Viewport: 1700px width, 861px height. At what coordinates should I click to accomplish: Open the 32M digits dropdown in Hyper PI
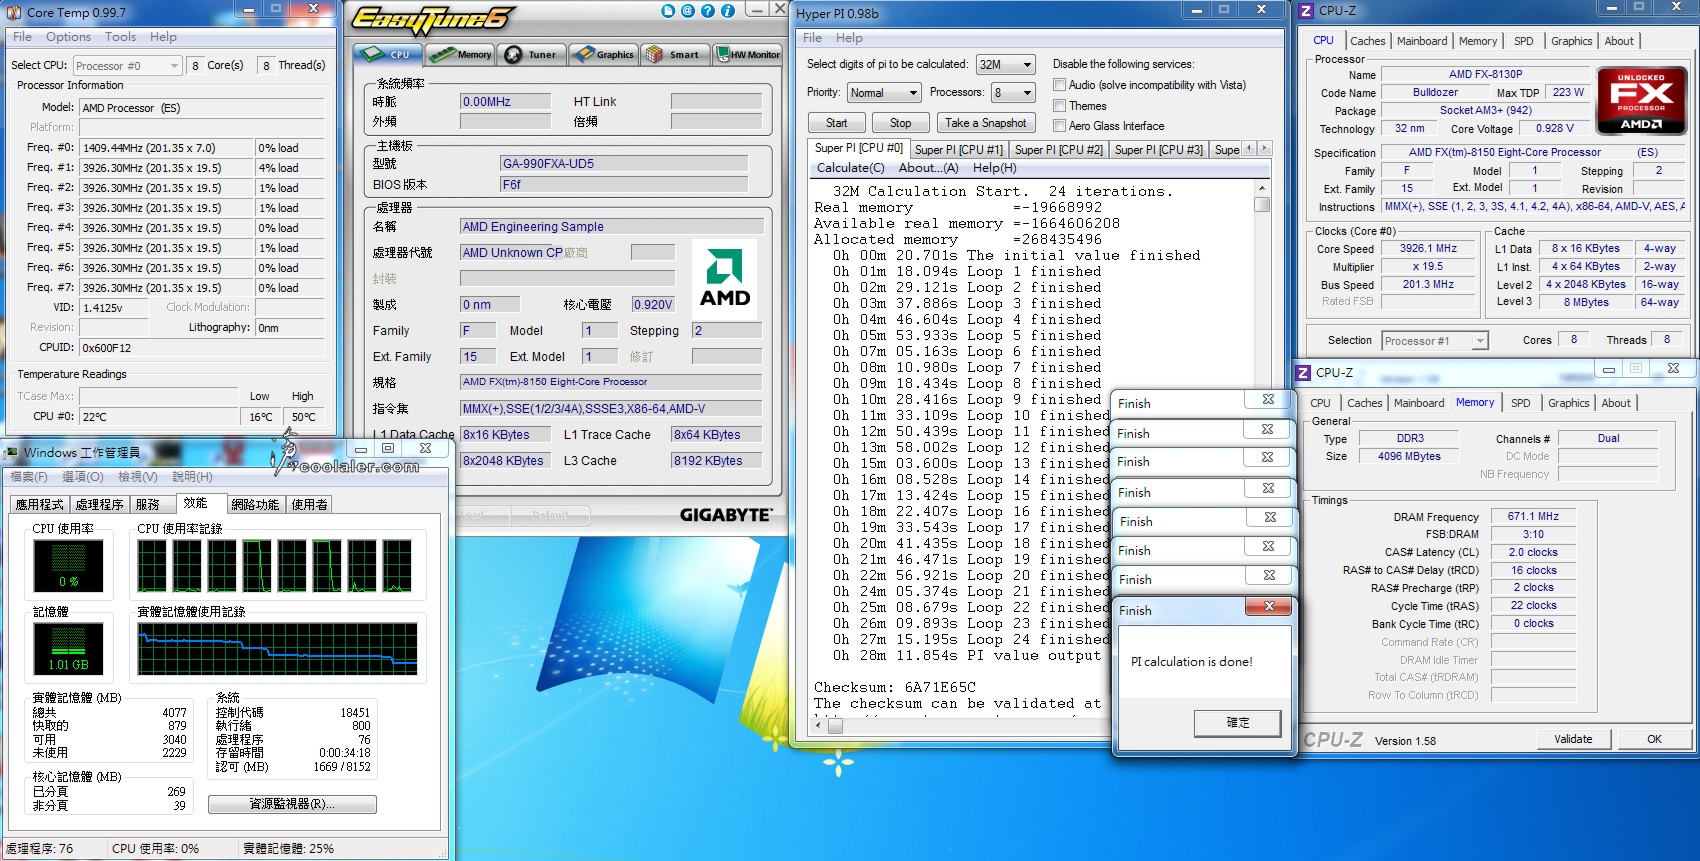tap(1005, 64)
